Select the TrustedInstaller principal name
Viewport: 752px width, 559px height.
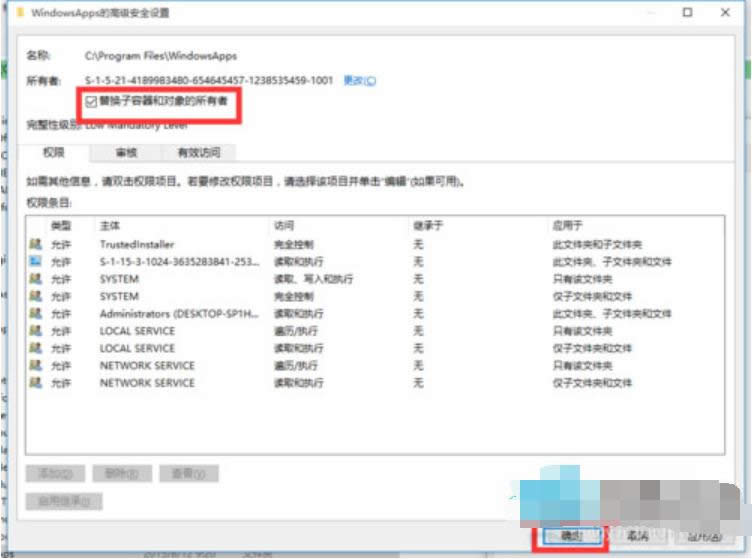137,245
